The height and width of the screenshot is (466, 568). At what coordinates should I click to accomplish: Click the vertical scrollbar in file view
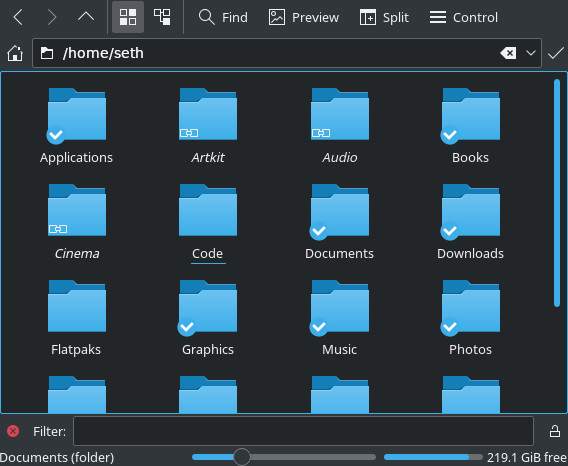click(x=557, y=193)
